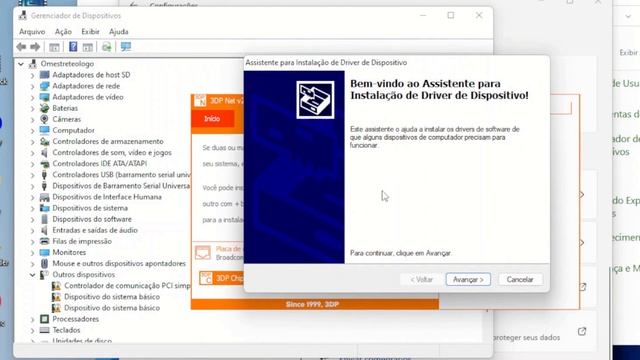Select Controladores USB tree item
This screenshot has width=640, height=360.
121,174
